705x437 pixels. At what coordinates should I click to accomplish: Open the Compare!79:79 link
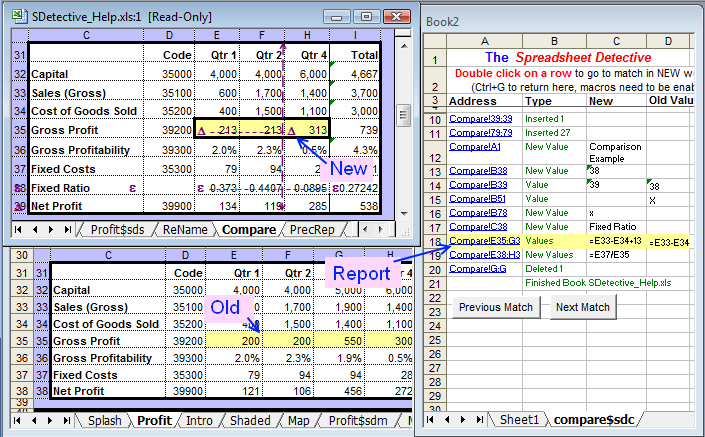tap(480, 133)
